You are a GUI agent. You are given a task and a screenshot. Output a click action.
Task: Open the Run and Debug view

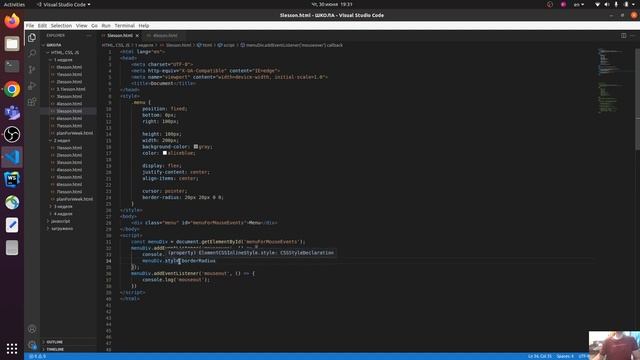tap(32, 86)
